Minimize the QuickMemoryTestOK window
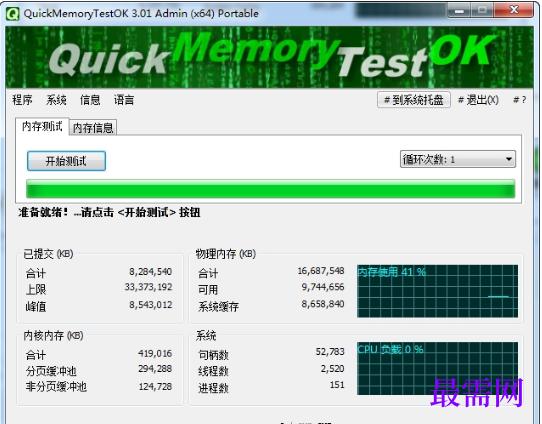The image size is (542, 424). tap(459, 10)
